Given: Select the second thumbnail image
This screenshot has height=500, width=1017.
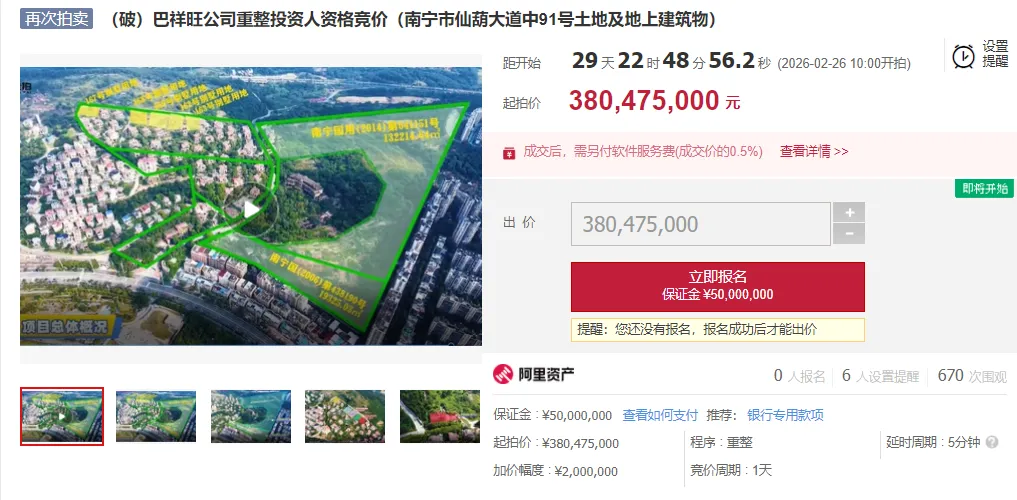Looking at the screenshot, I should [x=156, y=416].
